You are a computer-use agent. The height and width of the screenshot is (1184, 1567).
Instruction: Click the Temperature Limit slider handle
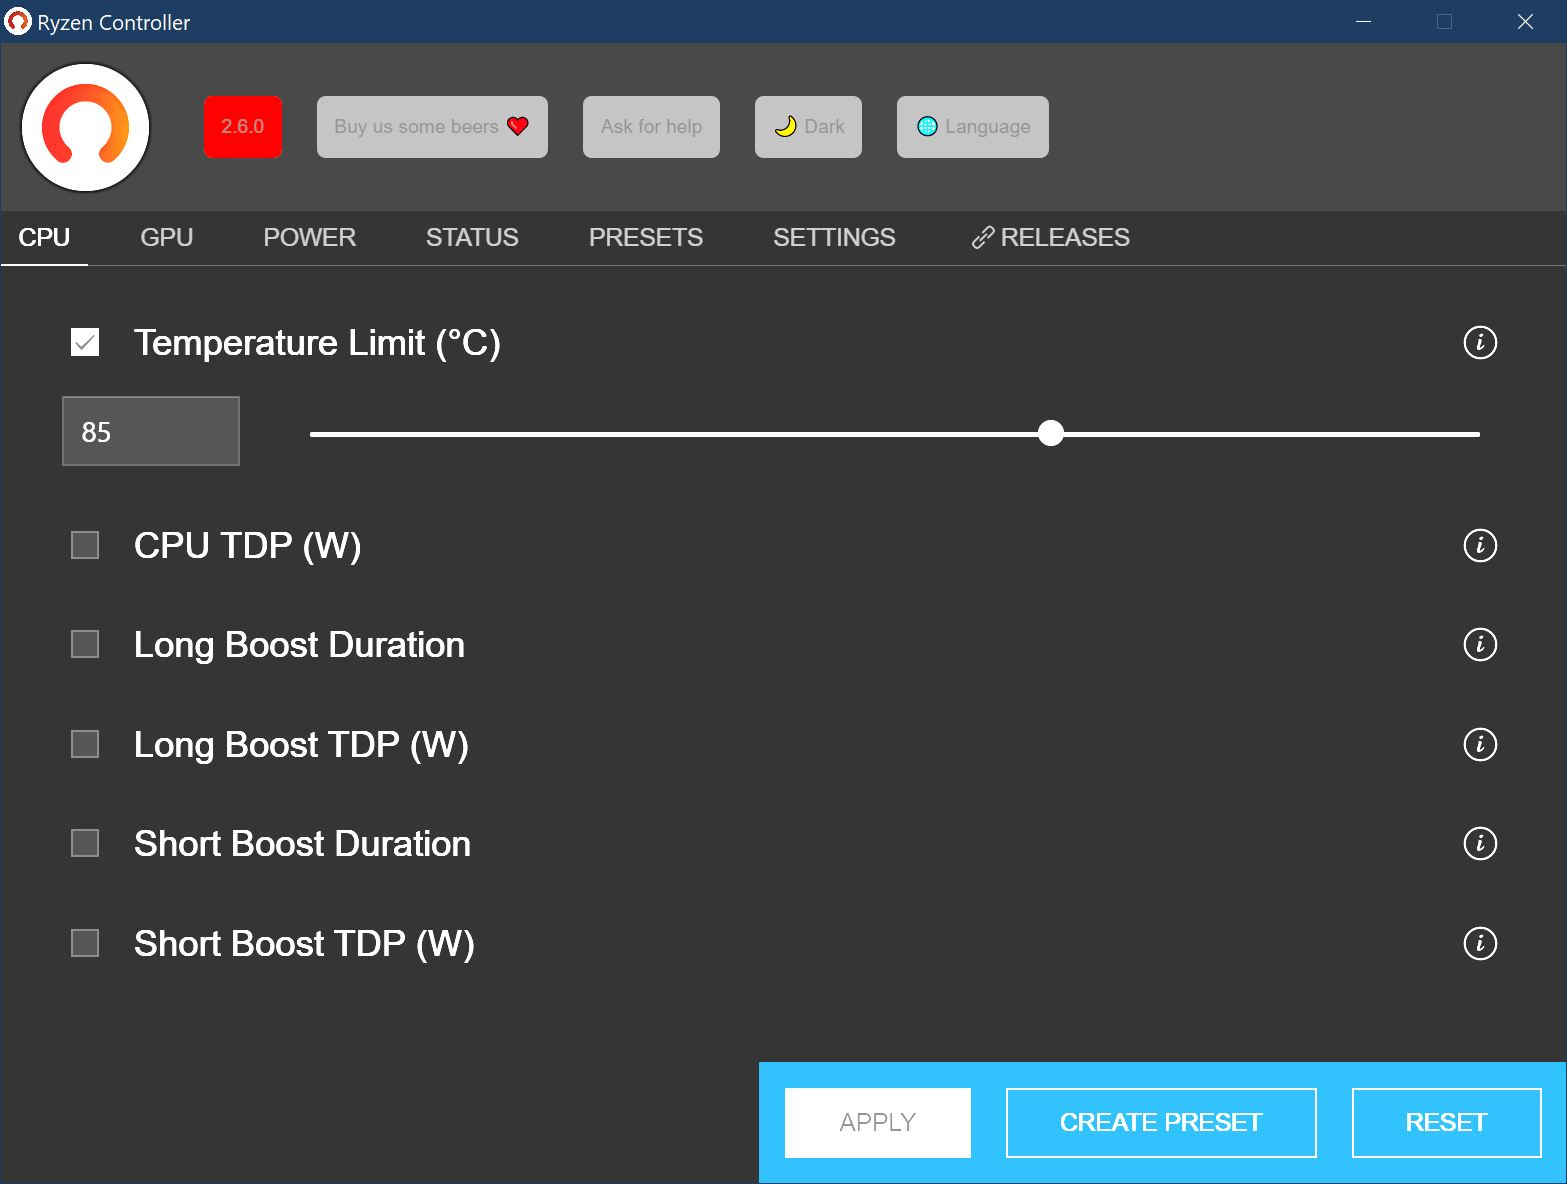pos(1051,433)
